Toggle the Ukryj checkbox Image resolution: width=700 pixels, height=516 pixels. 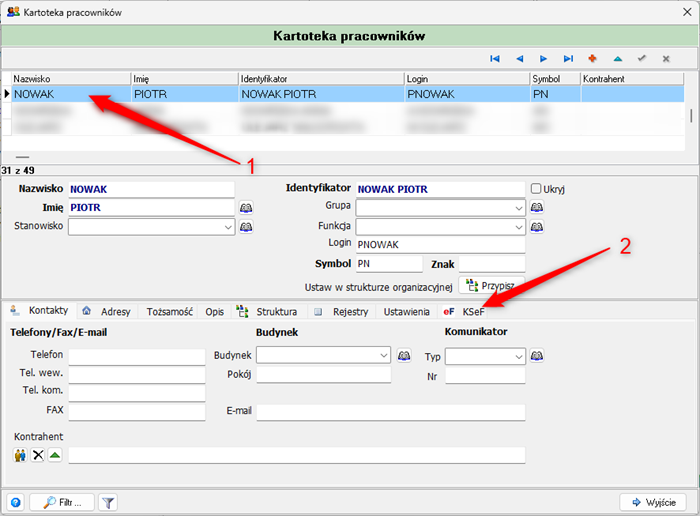(x=537, y=189)
